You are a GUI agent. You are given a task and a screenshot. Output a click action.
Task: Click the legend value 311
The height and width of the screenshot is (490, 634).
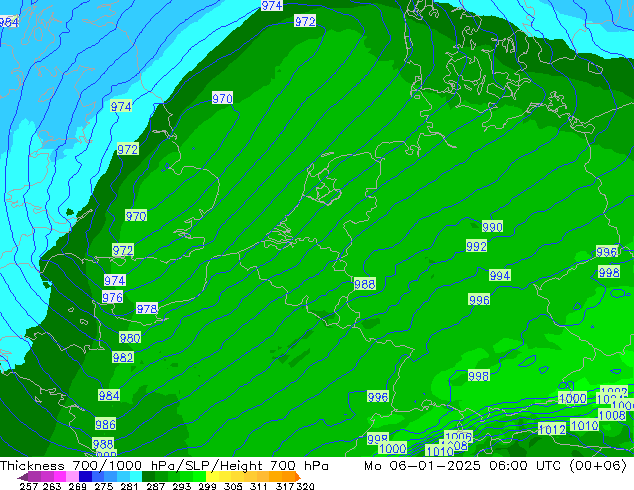click(258, 486)
